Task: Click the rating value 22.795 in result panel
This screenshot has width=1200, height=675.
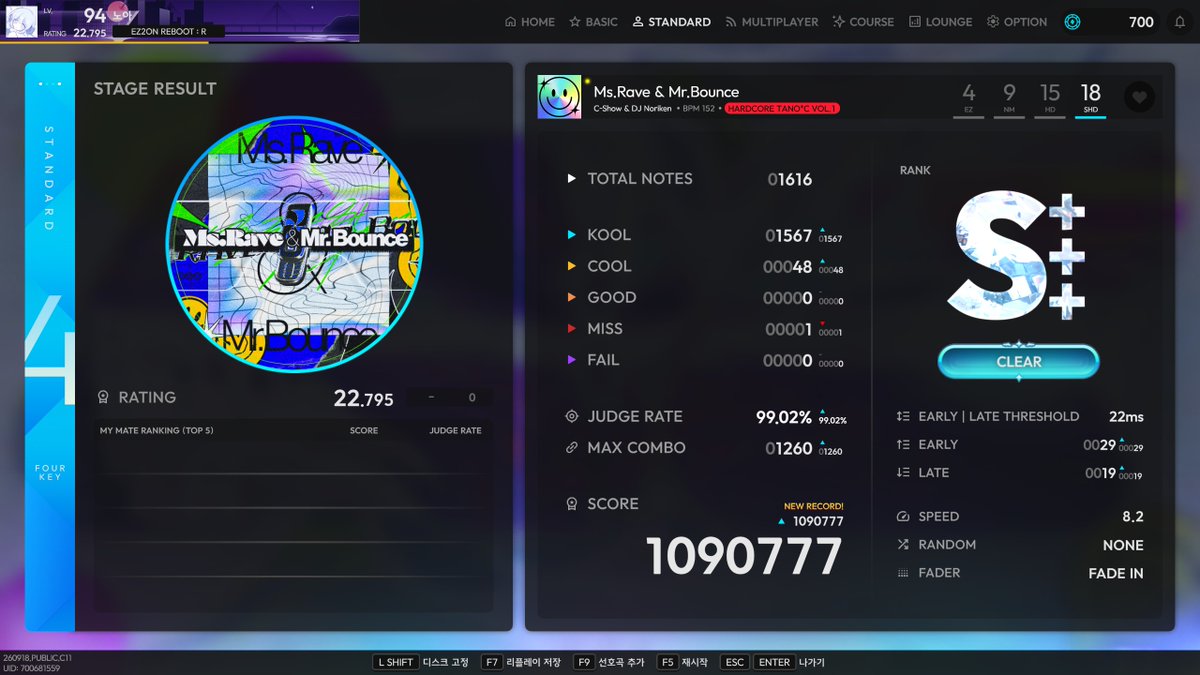Action: point(363,398)
